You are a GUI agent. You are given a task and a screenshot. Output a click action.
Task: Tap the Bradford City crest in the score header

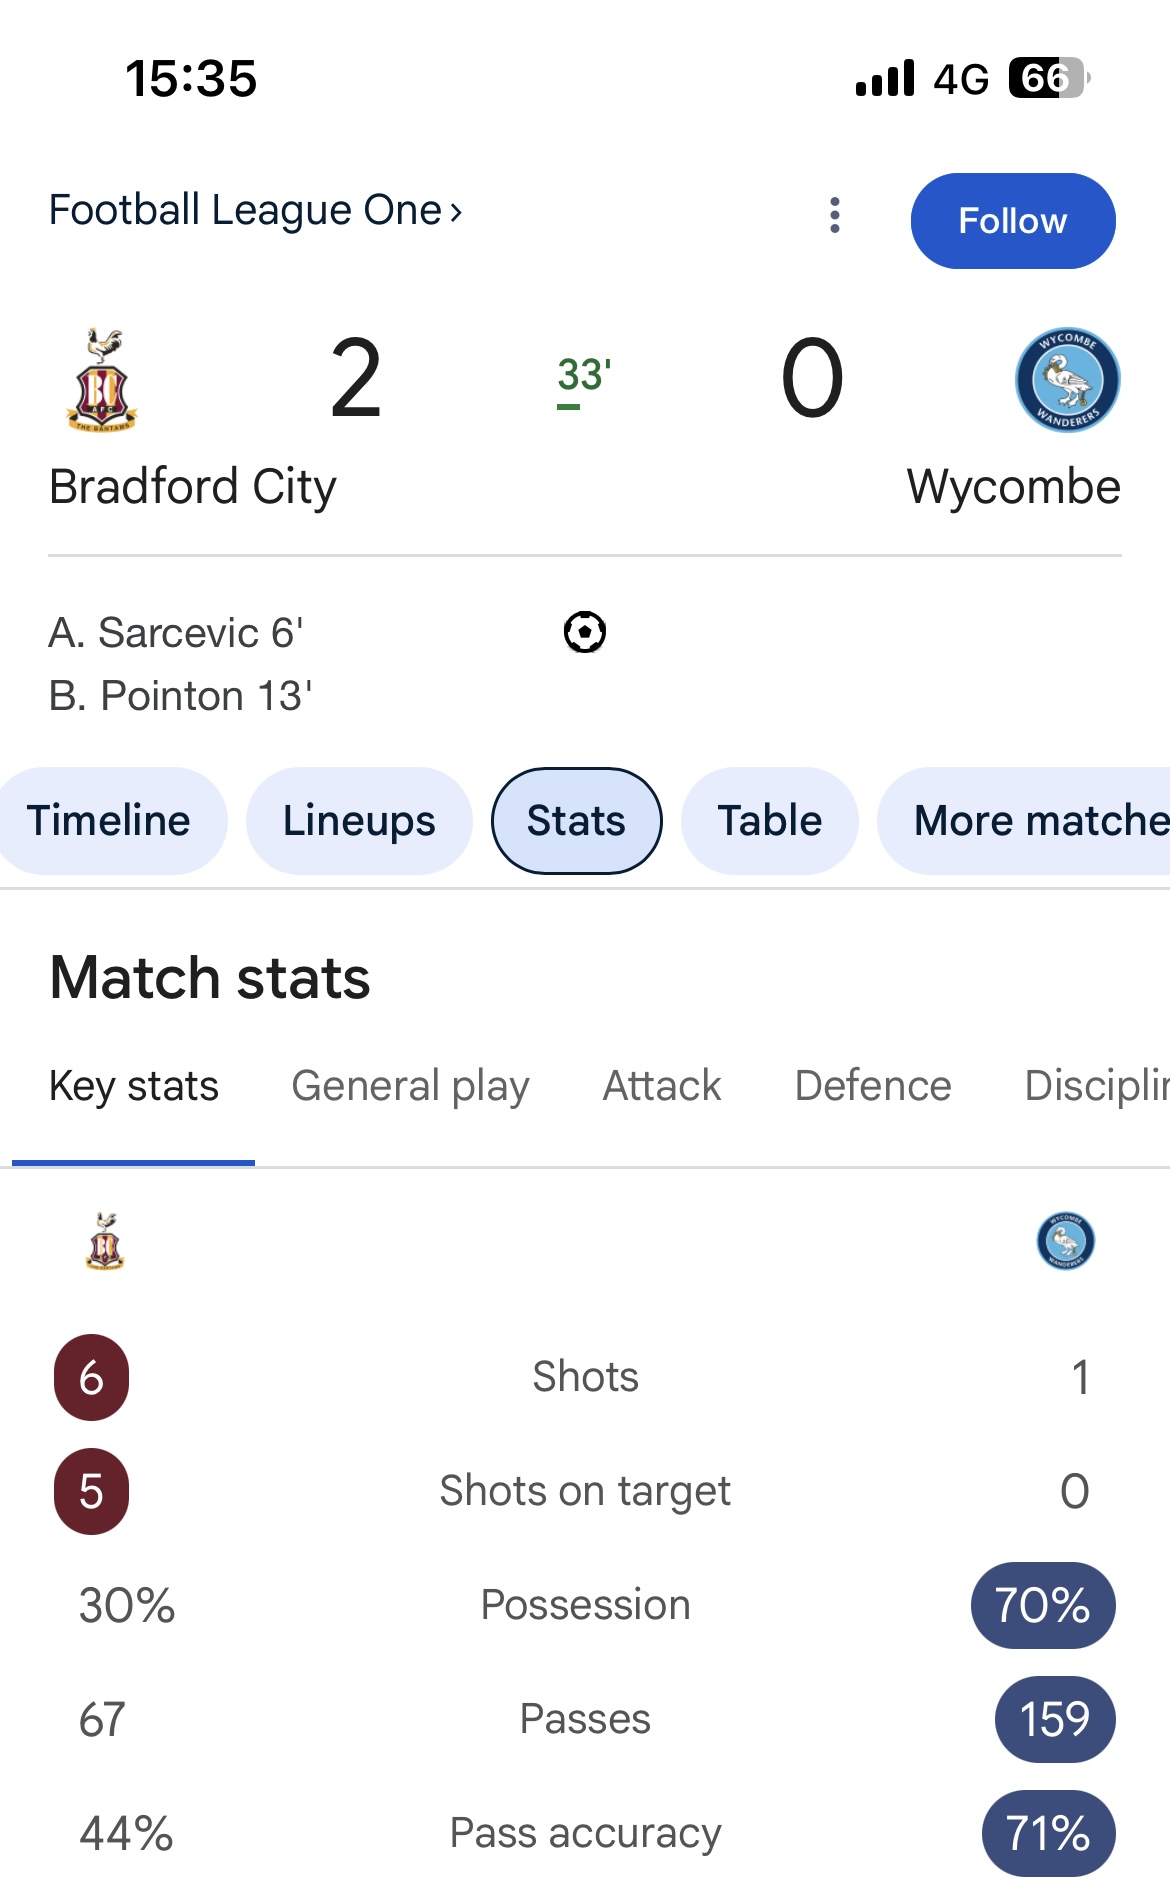[101, 380]
